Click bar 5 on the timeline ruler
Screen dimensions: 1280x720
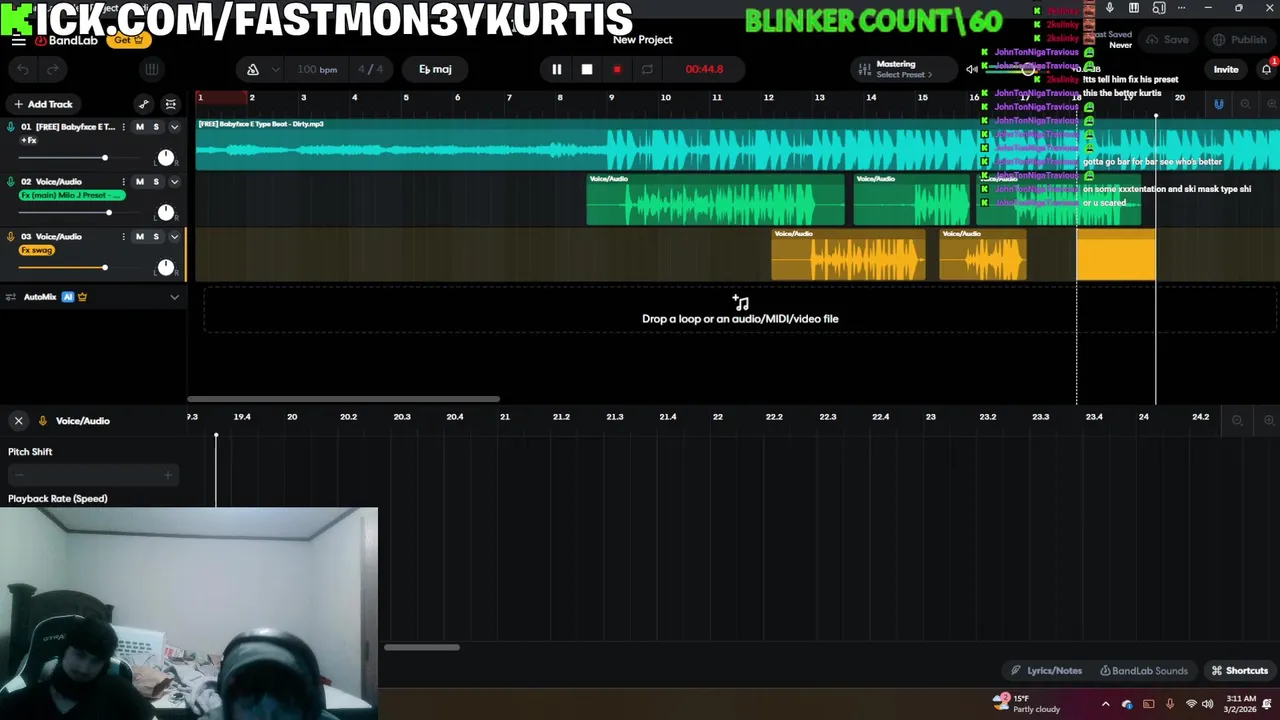click(x=406, y=97)
